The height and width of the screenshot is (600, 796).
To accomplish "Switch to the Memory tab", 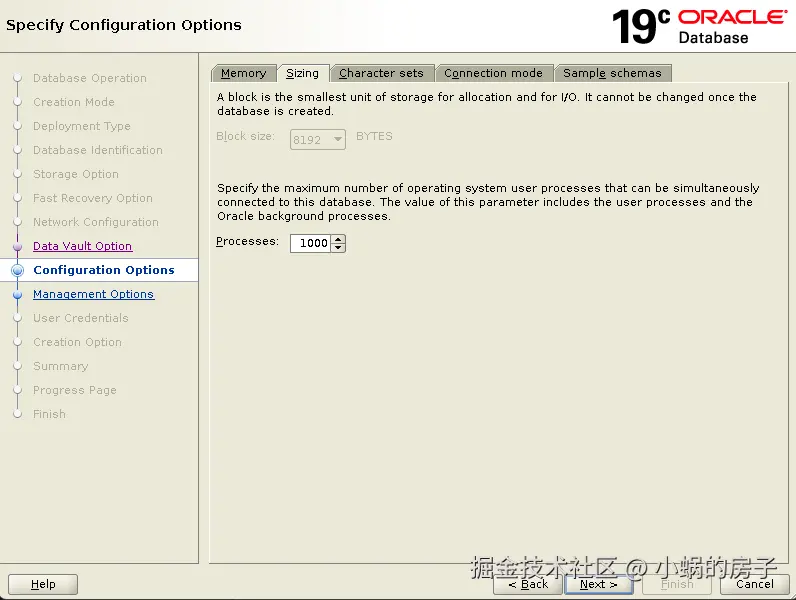I will (244, 73).
